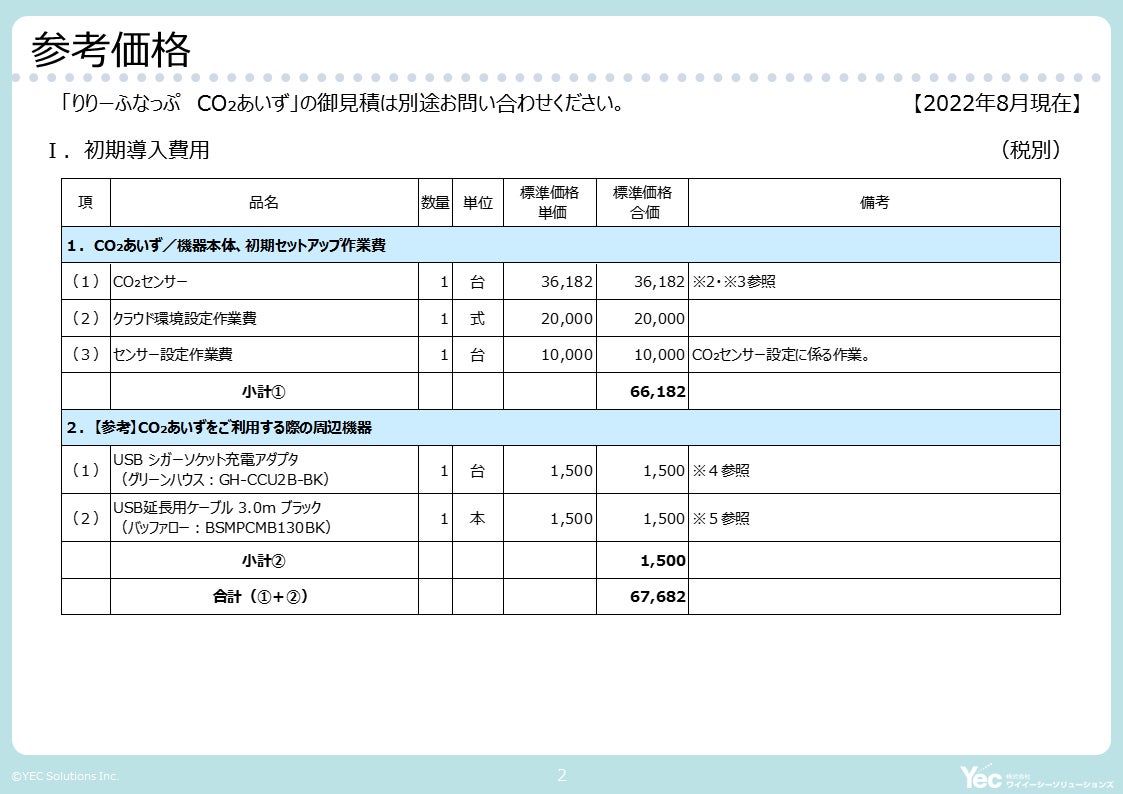Select the 【2022年8月現在】 date text
Viewport: 1123px width, 794px height.
click(x=996, y=103)
